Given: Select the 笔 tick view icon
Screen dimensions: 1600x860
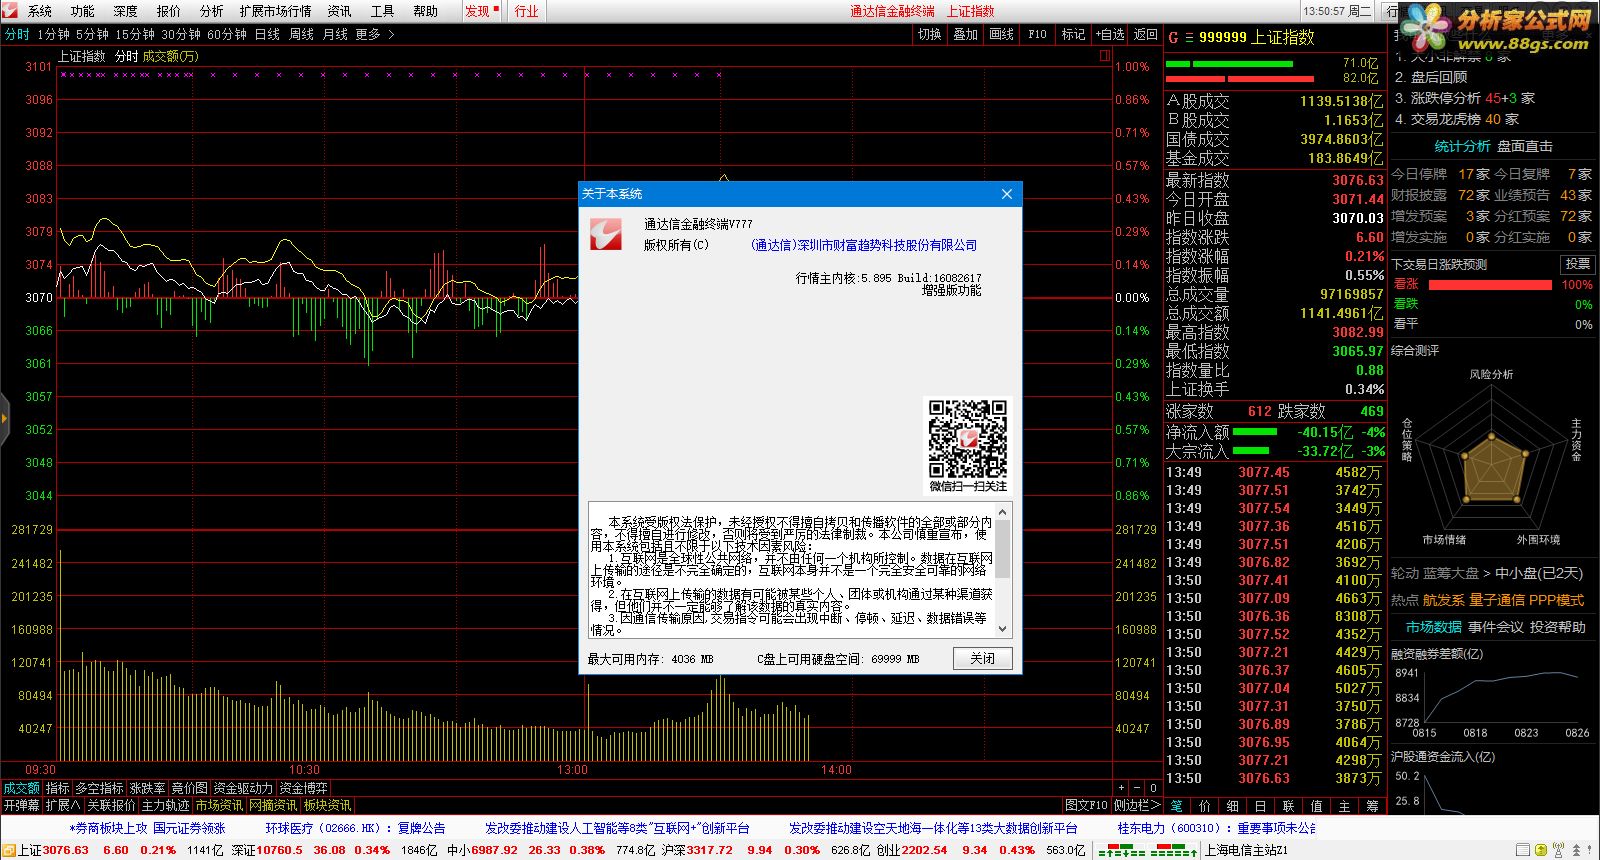Looking at the screenshot, I should [x=1177, y=805].
